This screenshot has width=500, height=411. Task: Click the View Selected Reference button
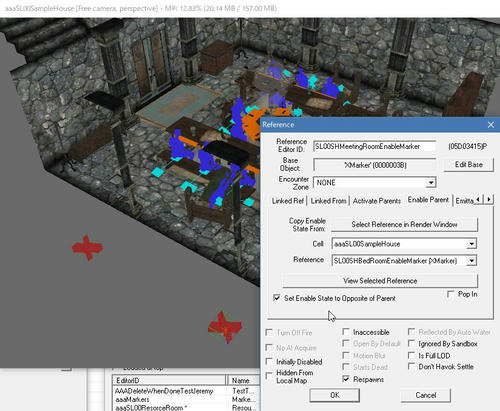(380, 281)
